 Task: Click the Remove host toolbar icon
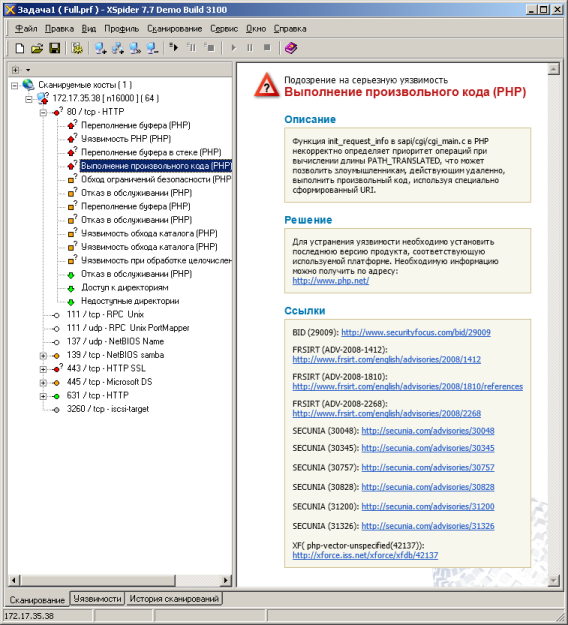(x=153, y=48)
